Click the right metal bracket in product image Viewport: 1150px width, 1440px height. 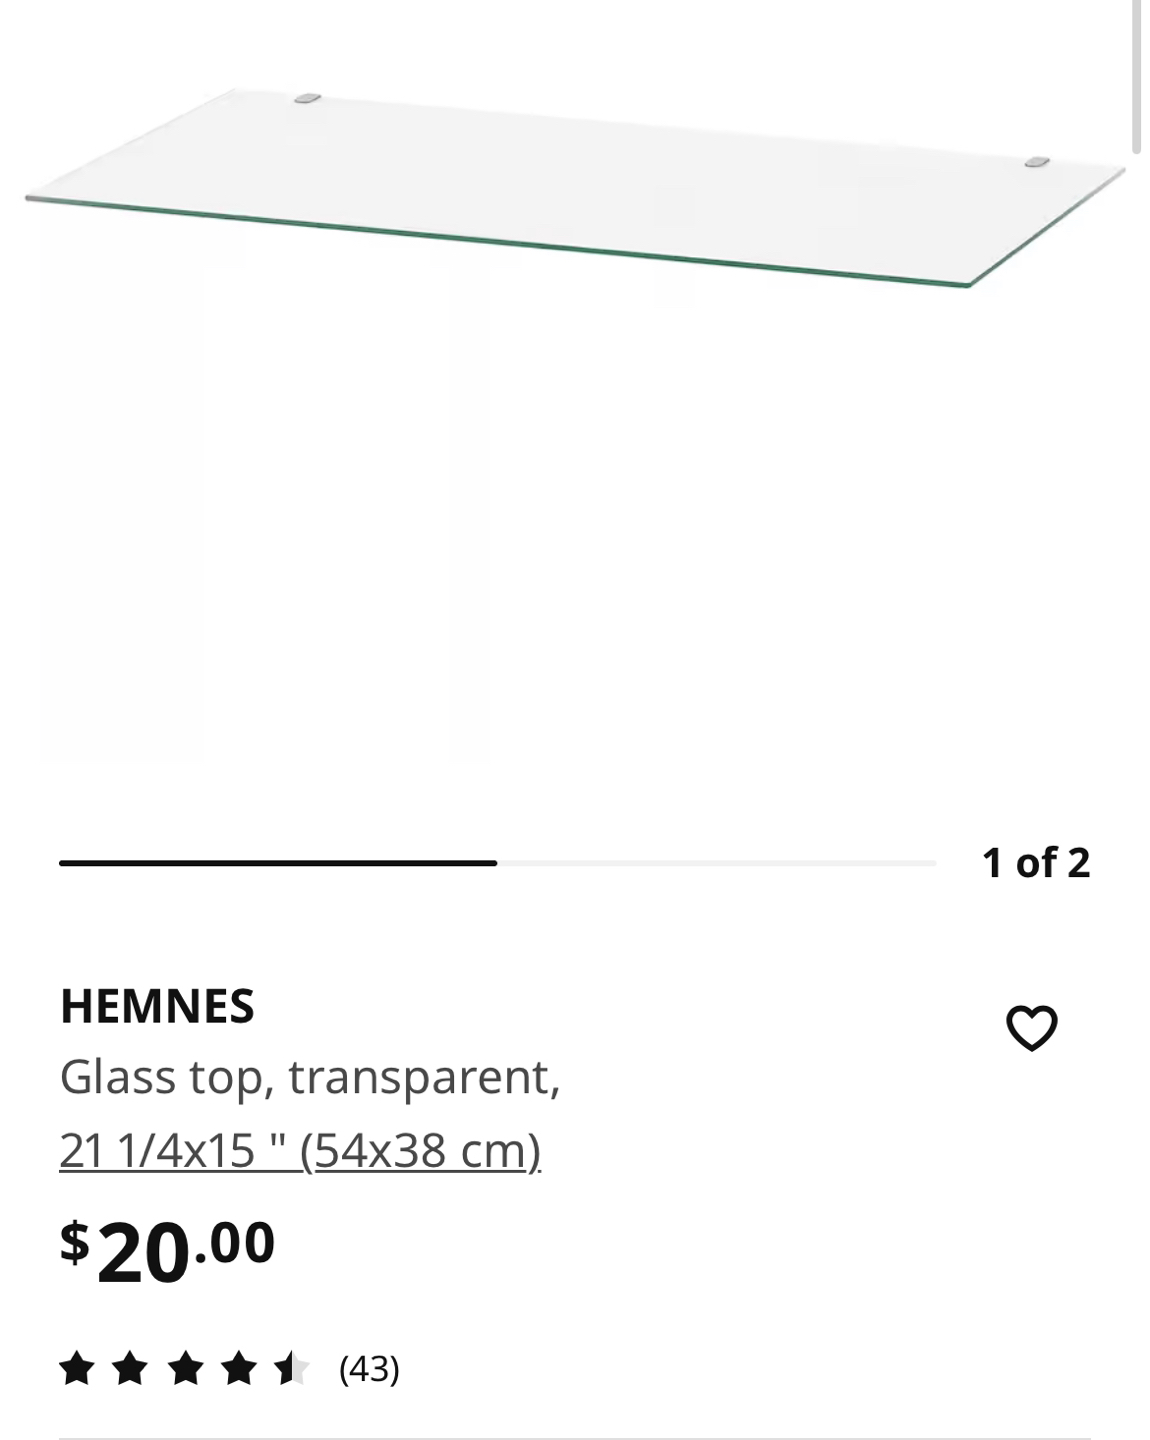click(1038, 161)
